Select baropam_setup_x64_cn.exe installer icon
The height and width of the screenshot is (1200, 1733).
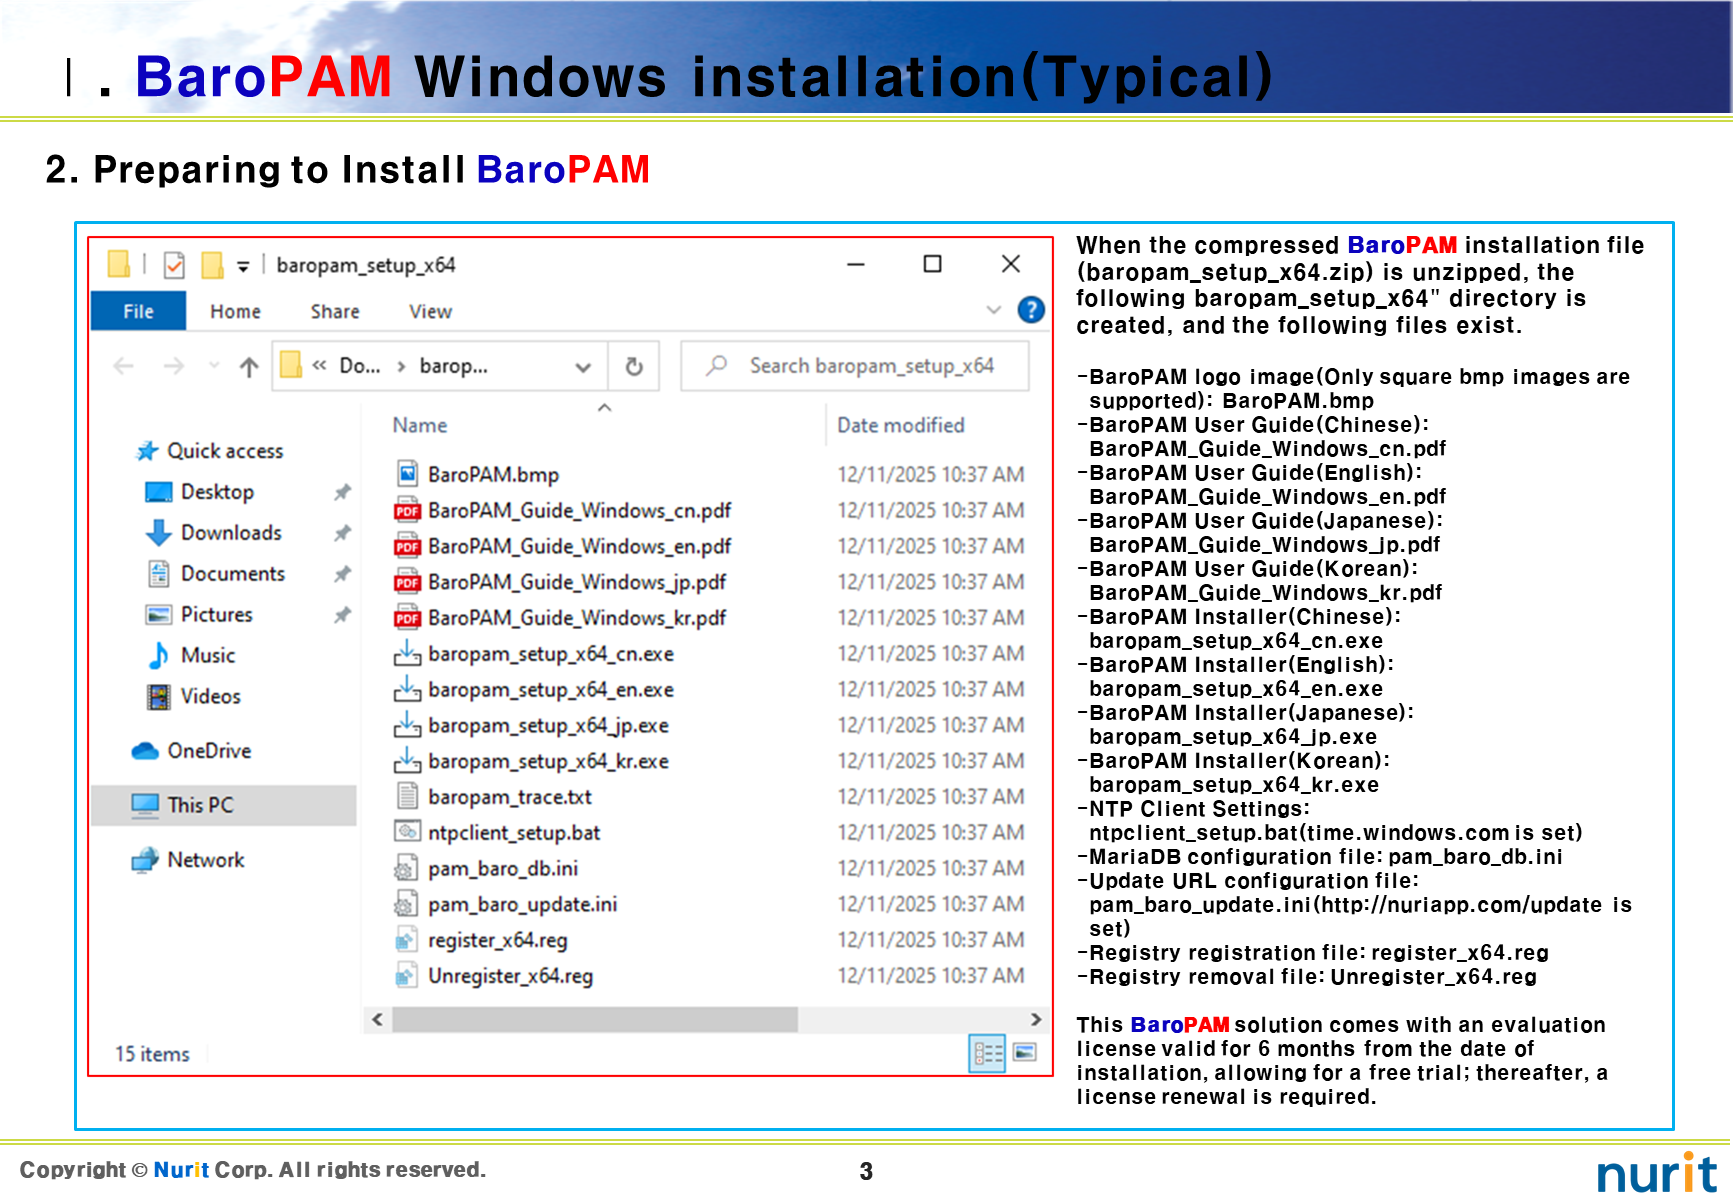pos(407,654)
